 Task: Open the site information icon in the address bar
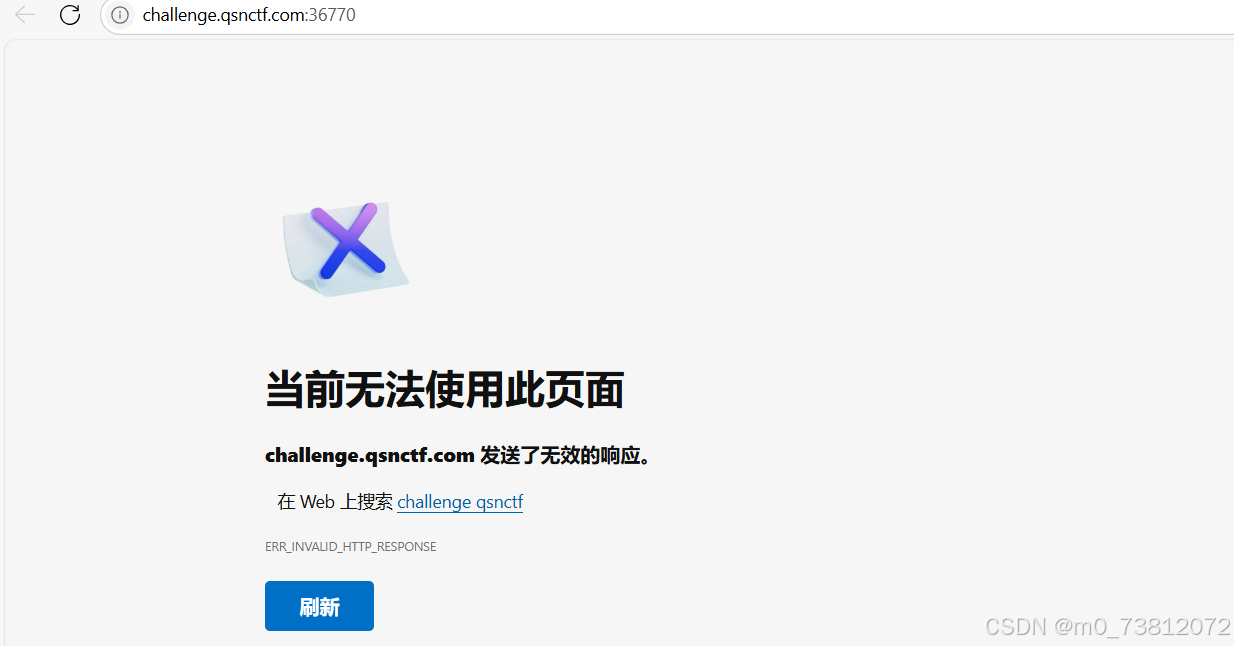click(120, 15)
